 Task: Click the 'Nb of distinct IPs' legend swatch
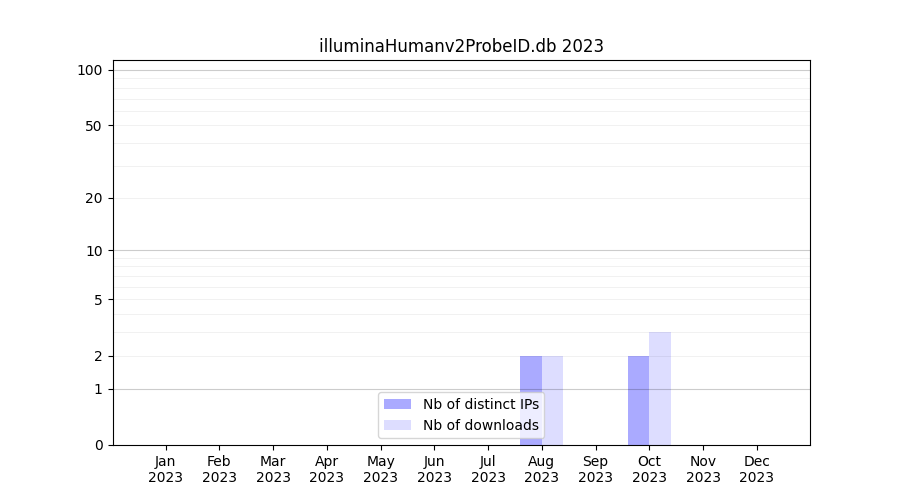pos(397,404)
